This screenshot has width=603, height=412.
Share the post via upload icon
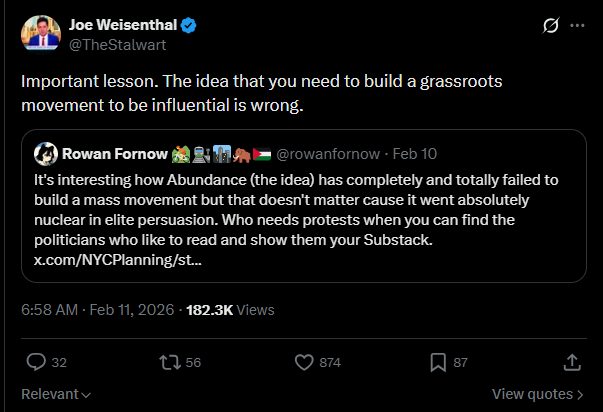click(x=572, y=361)
